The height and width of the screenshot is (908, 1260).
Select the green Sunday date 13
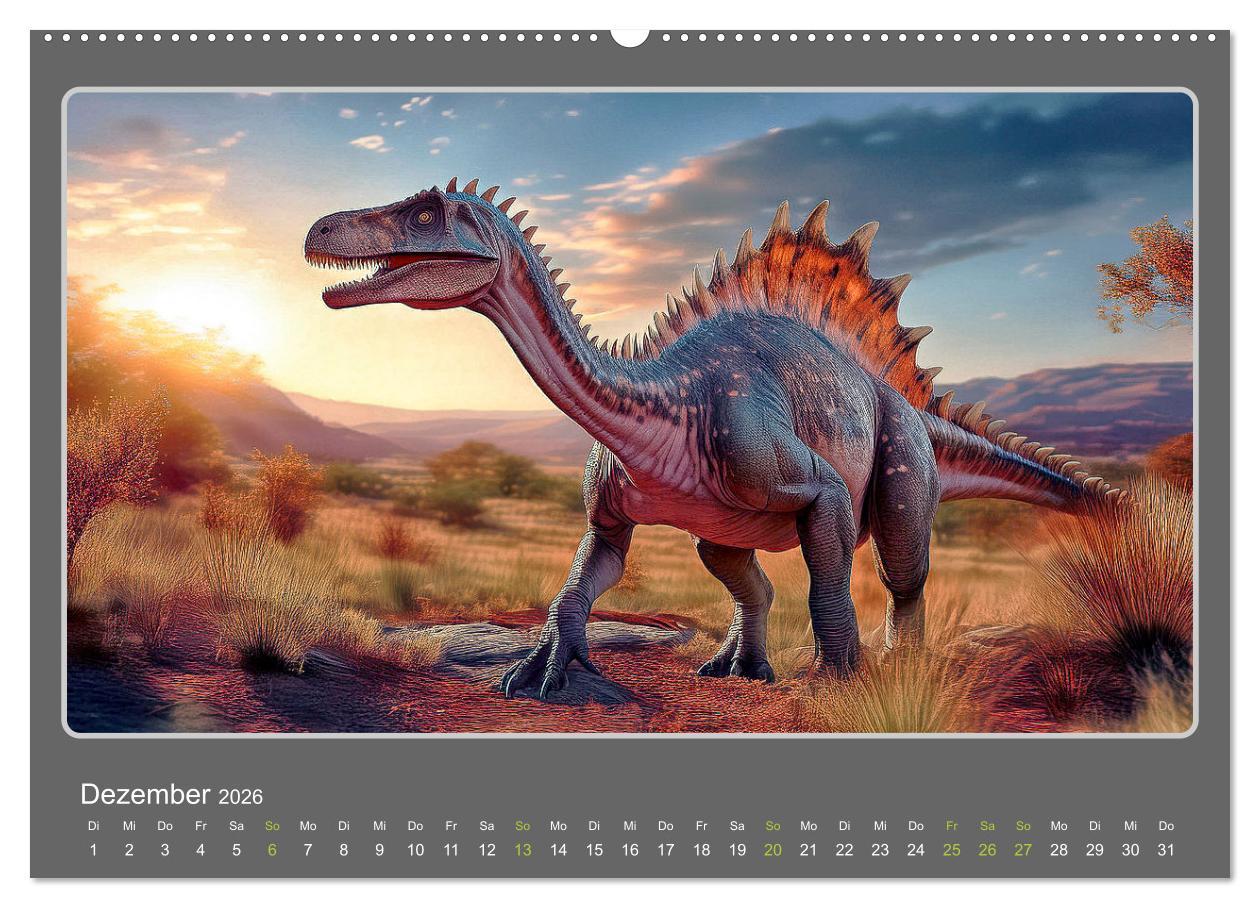522,850
